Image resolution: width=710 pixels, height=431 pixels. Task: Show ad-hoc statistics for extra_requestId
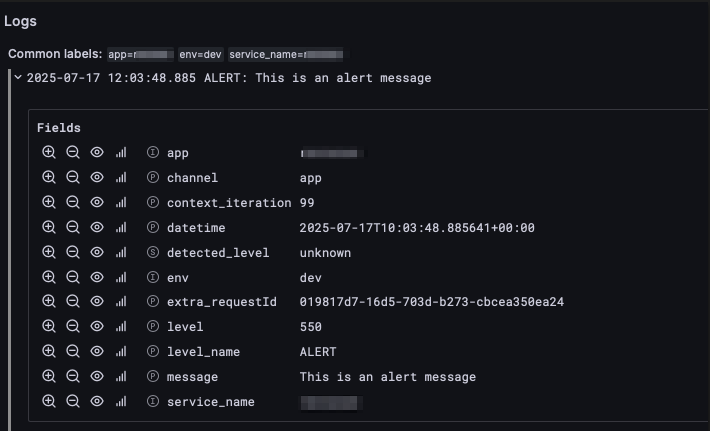tap(121, 302)
